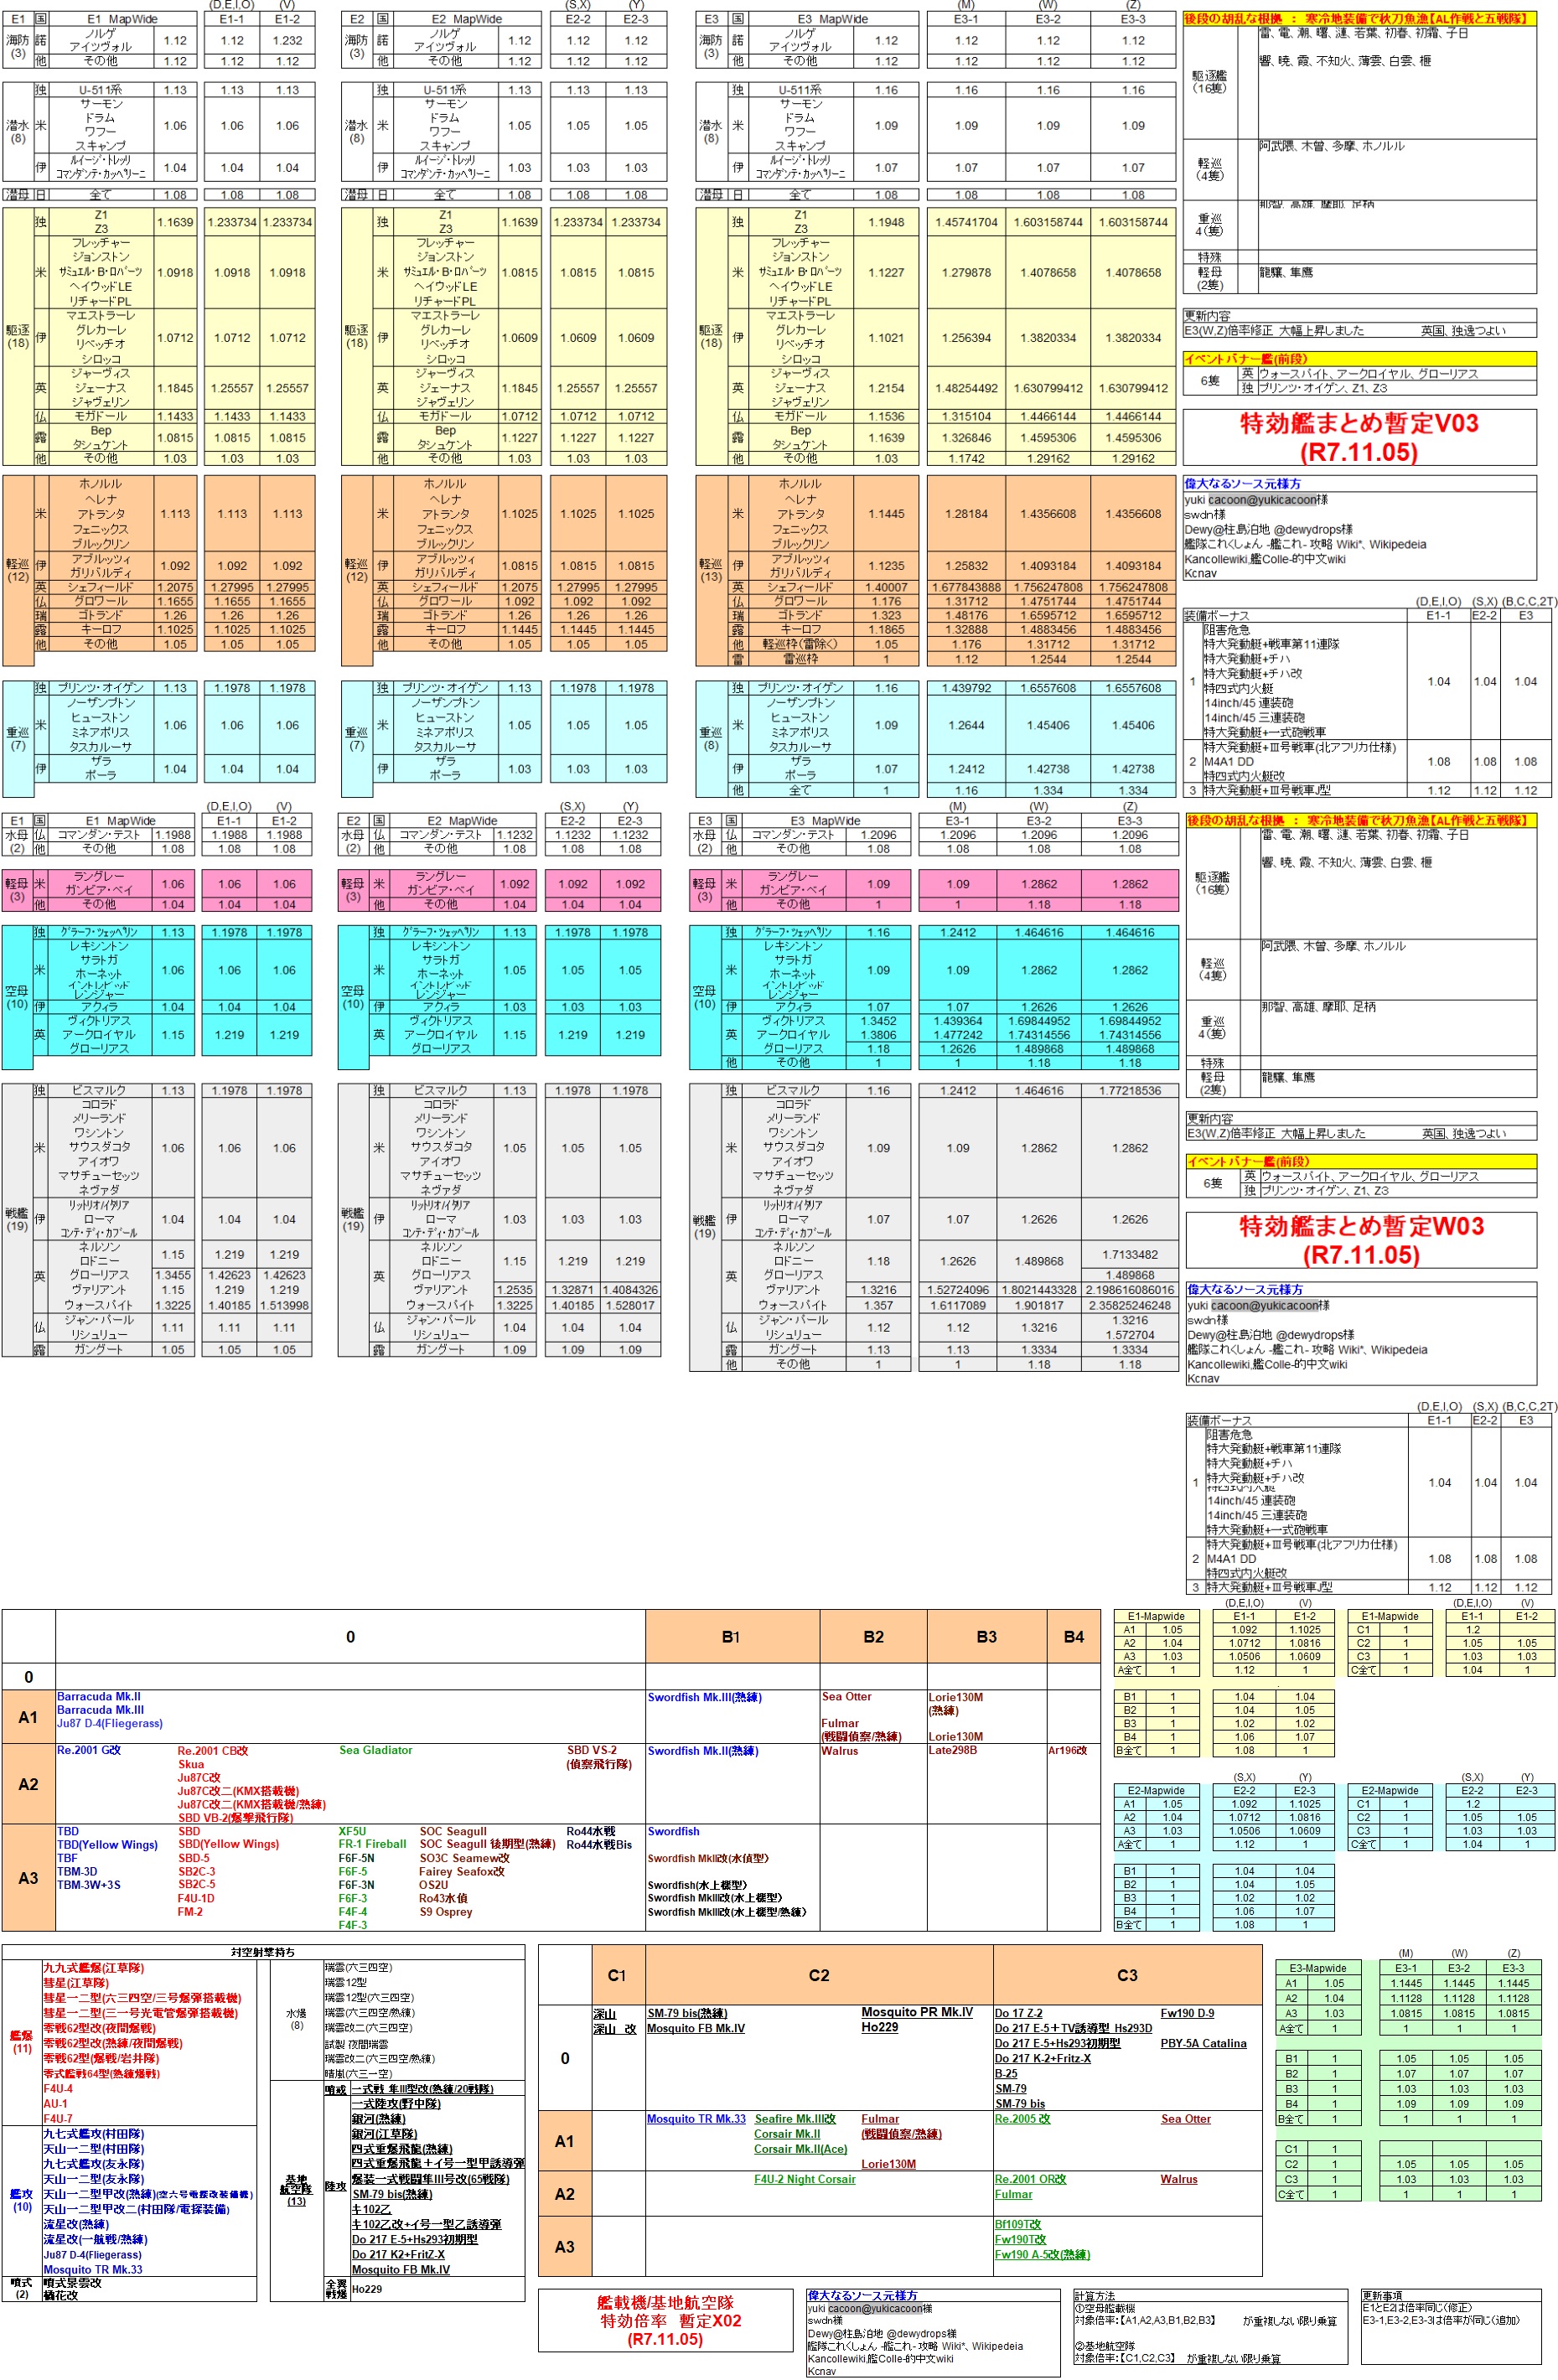The width and height of the screenshot is (1558, 2380).
Task: Select the orange C3 column header
Action: [x=1127, y=1975]
